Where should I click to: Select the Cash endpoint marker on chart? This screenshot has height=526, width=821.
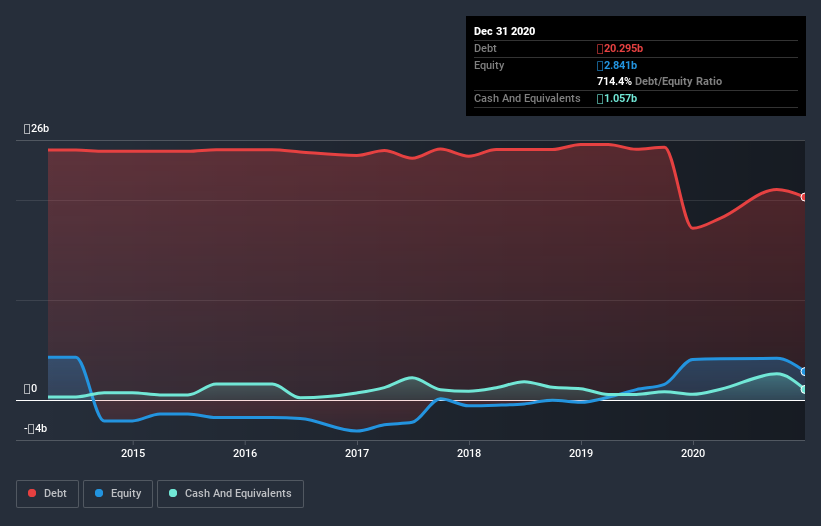click(x=804, y=389)
